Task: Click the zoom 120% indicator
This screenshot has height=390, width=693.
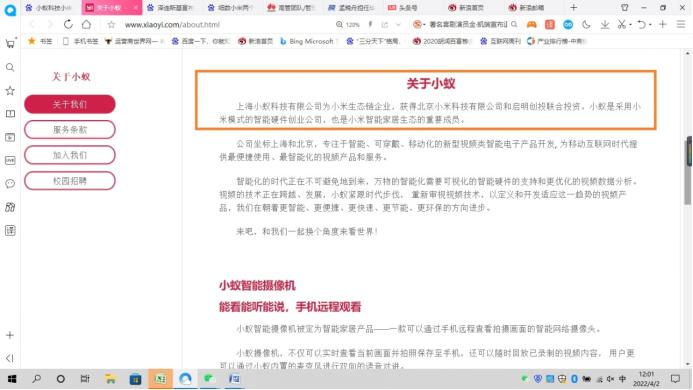Action: pos(348,25)
